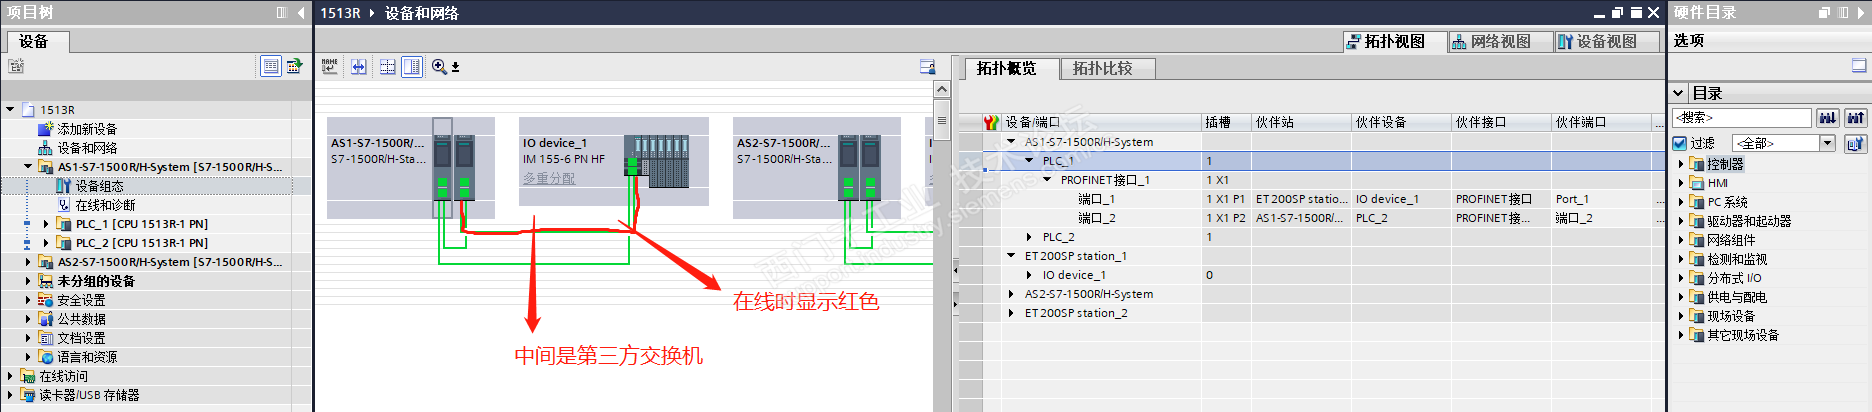Select HMI catalog folder
Image resolution: width=1872 pixels, height=412 pixels.
(1717, 183)
